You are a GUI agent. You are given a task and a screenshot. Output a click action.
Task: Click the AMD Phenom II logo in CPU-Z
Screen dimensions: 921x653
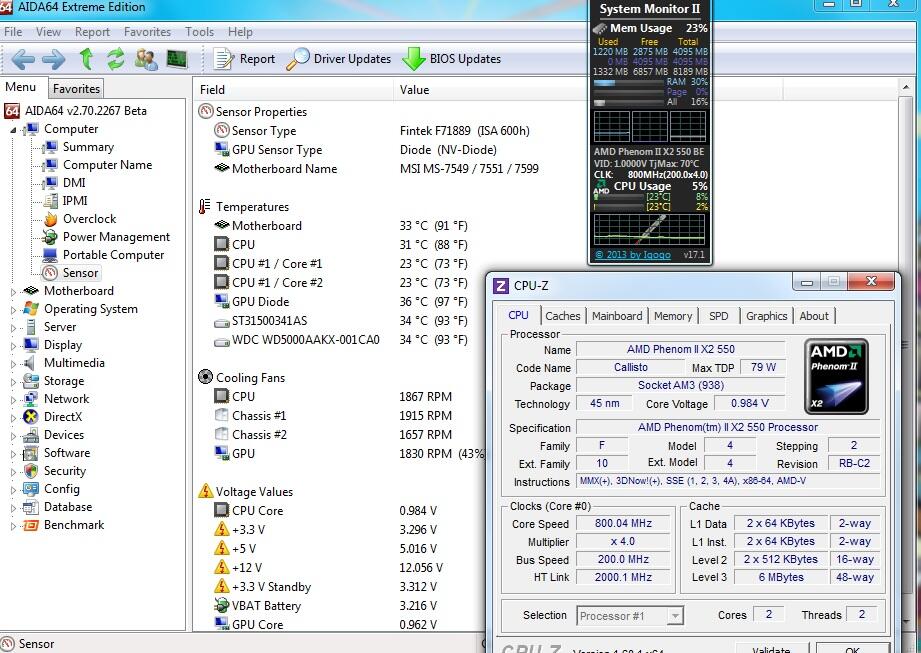pos(836,376)
